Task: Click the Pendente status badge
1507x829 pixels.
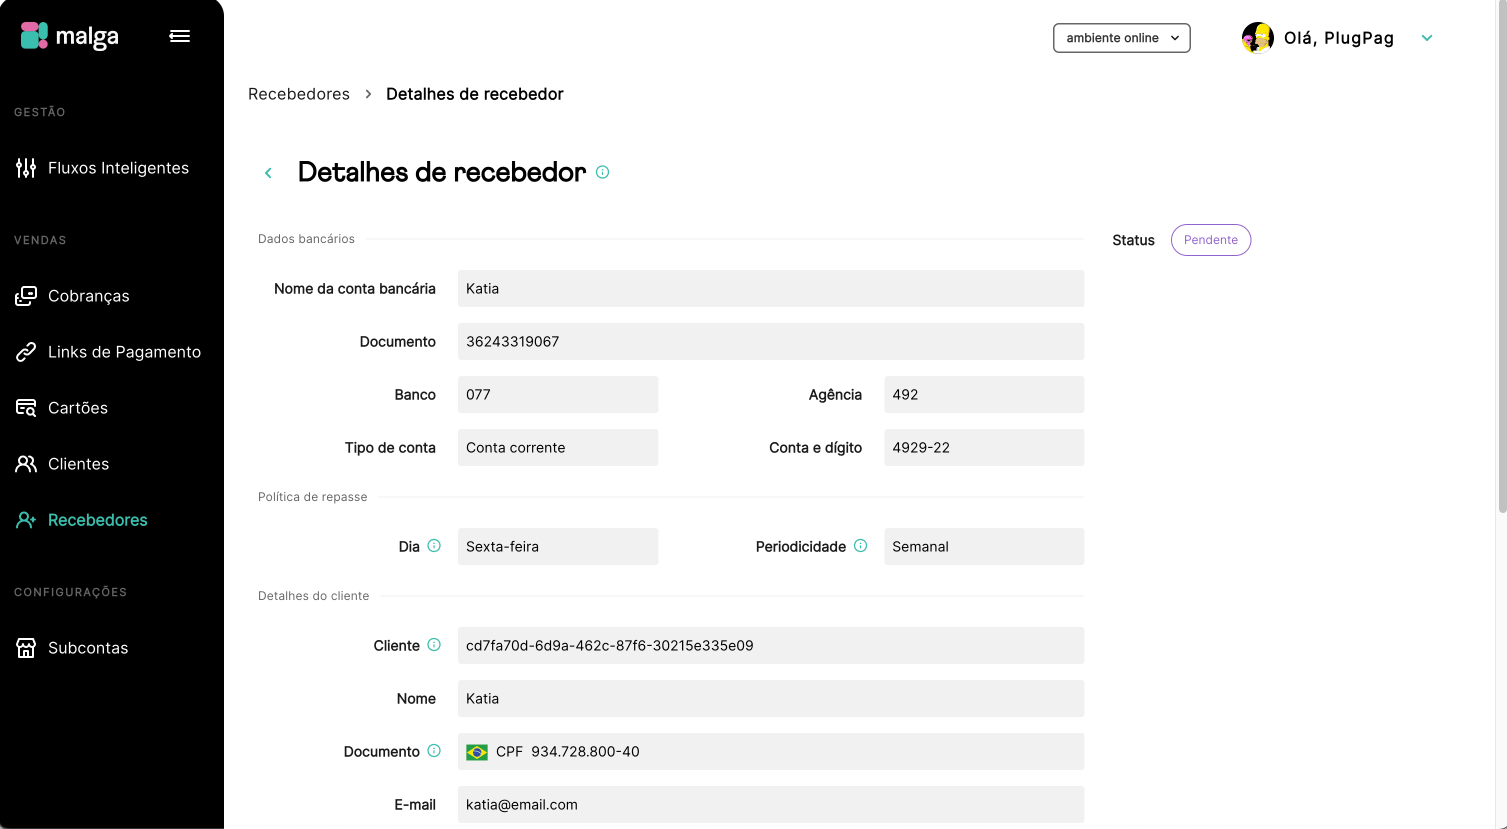Action: point(1211,240)
